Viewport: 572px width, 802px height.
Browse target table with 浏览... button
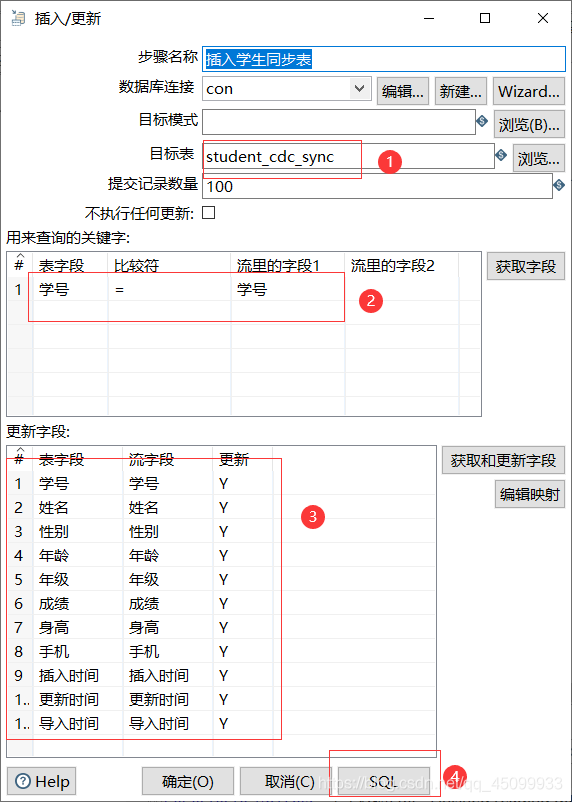pyautogui.click(x=539, y=158)
